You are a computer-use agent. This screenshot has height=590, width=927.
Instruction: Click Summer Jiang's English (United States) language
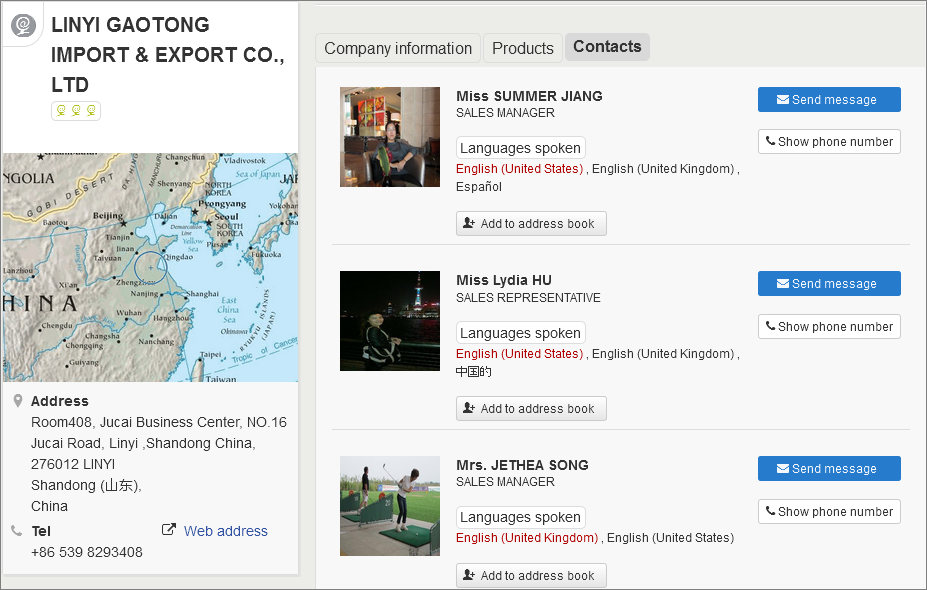(x=520, y=169)
